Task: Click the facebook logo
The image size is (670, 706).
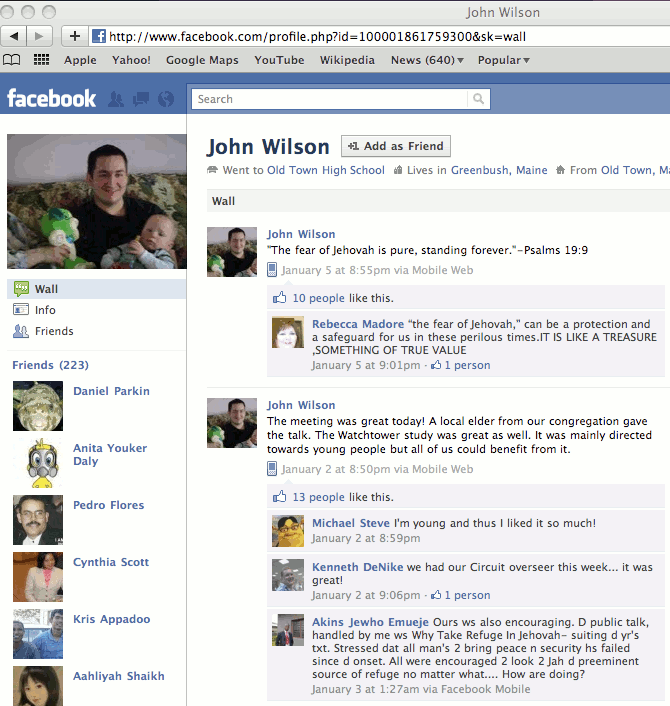Action: tap(51, 99)
